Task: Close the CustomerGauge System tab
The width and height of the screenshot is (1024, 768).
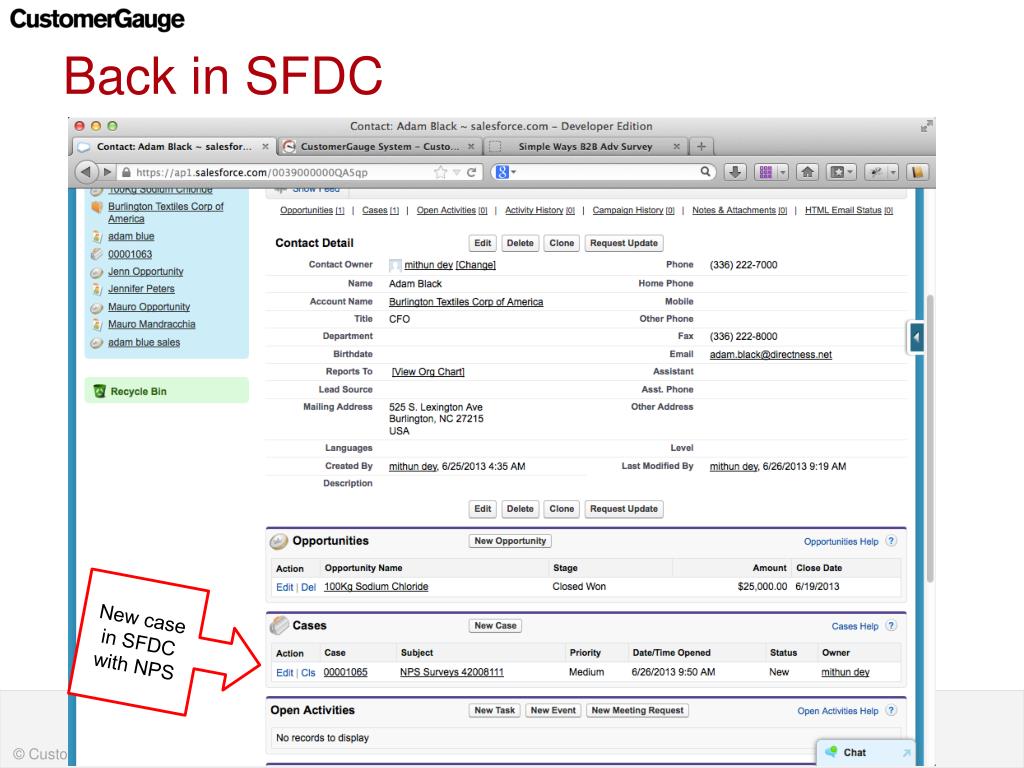Action: 471,146
